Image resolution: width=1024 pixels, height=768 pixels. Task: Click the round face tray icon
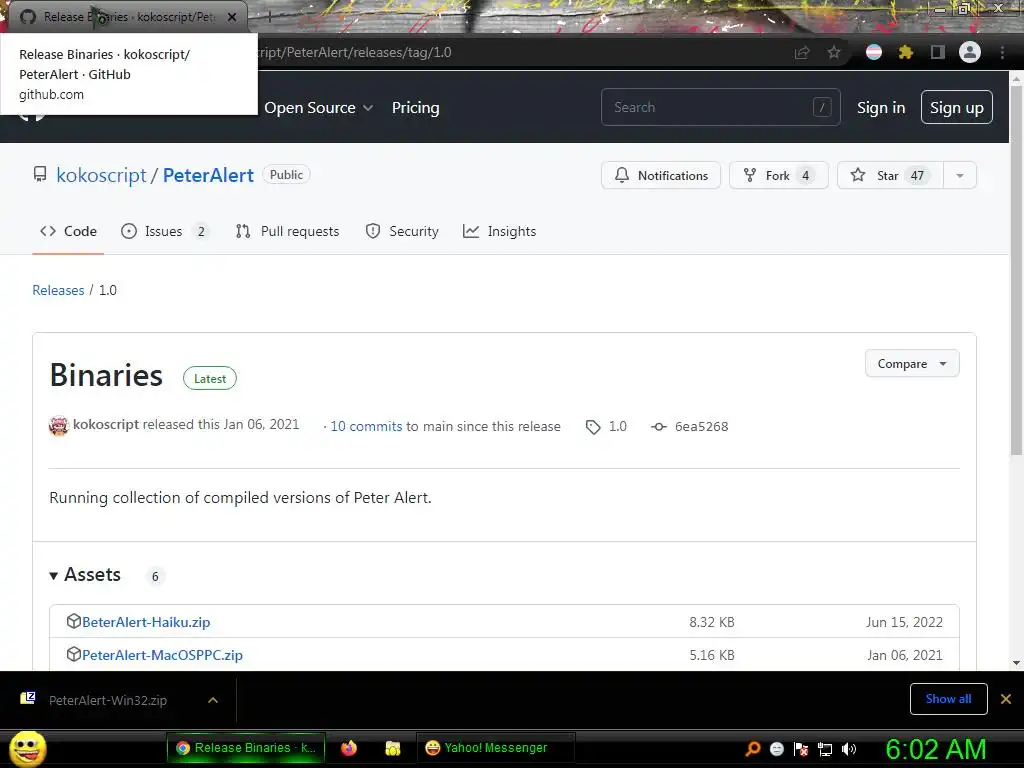click(777, 749)
